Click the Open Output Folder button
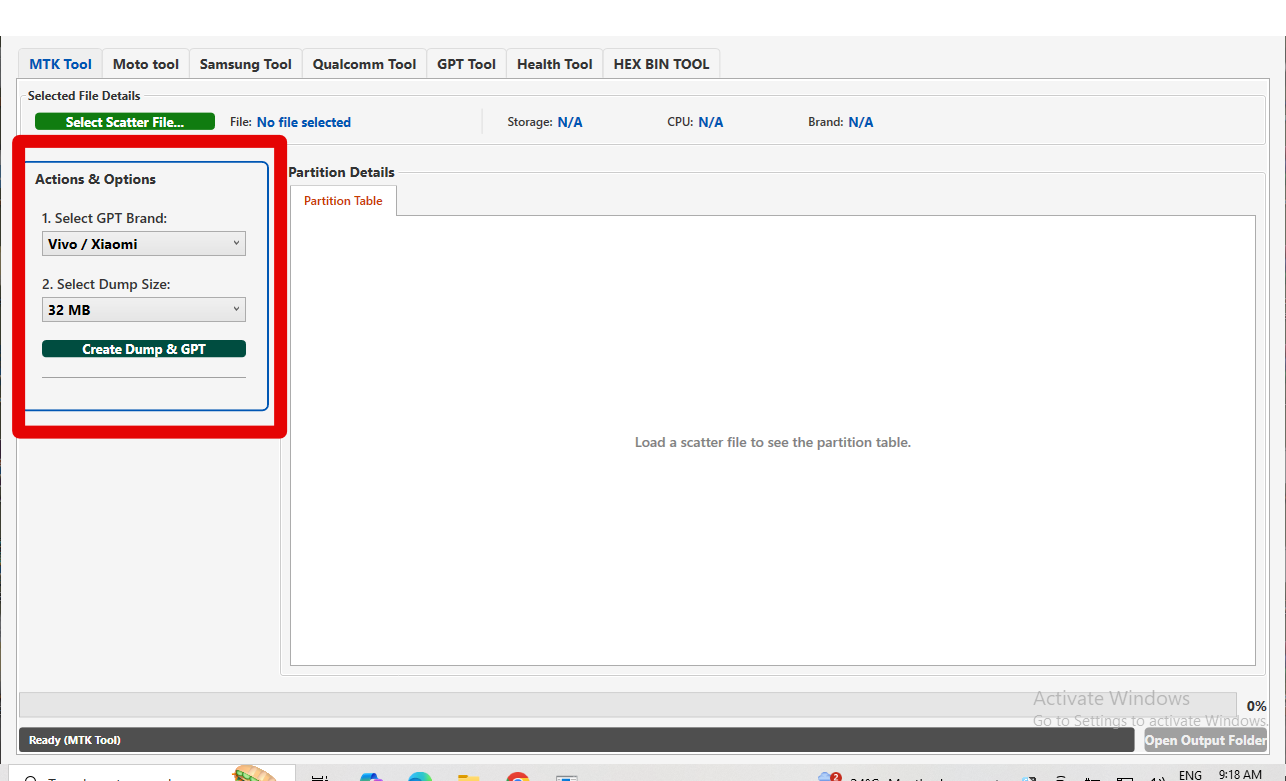Viewport: 1286px width, 781px height. tap(1205, 740)
